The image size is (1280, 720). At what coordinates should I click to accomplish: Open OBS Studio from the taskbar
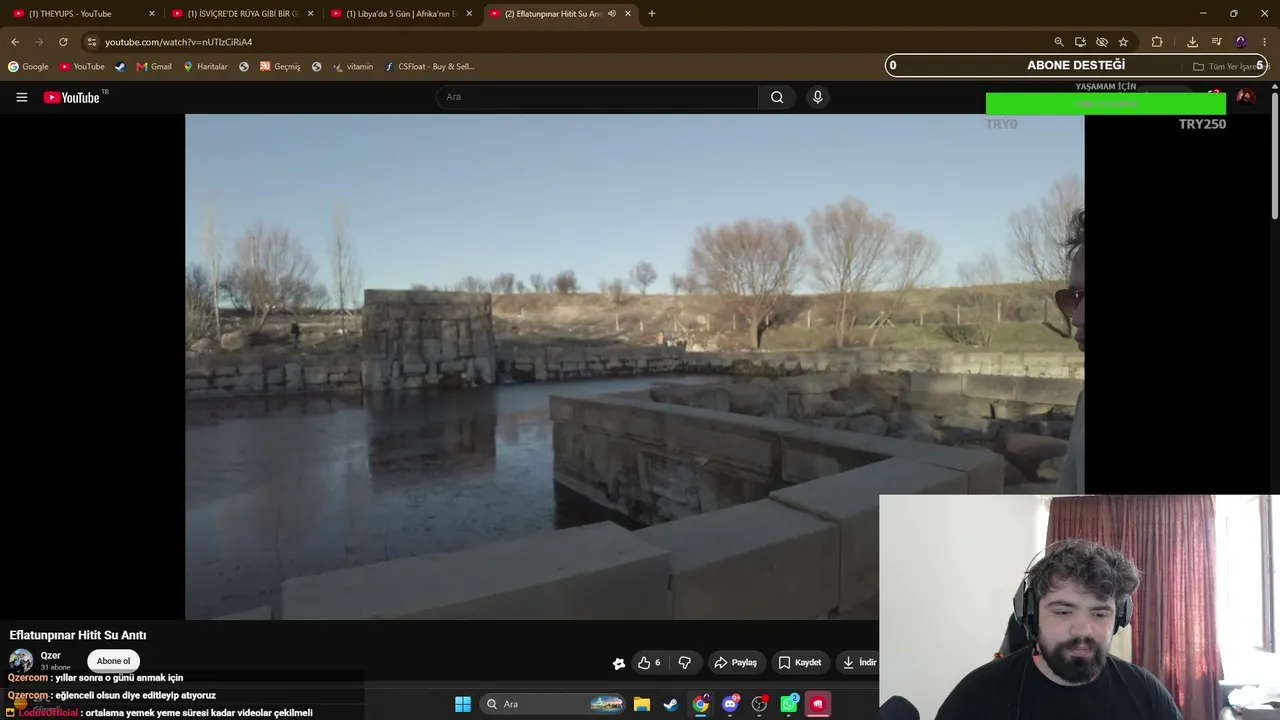click(760, 704)
